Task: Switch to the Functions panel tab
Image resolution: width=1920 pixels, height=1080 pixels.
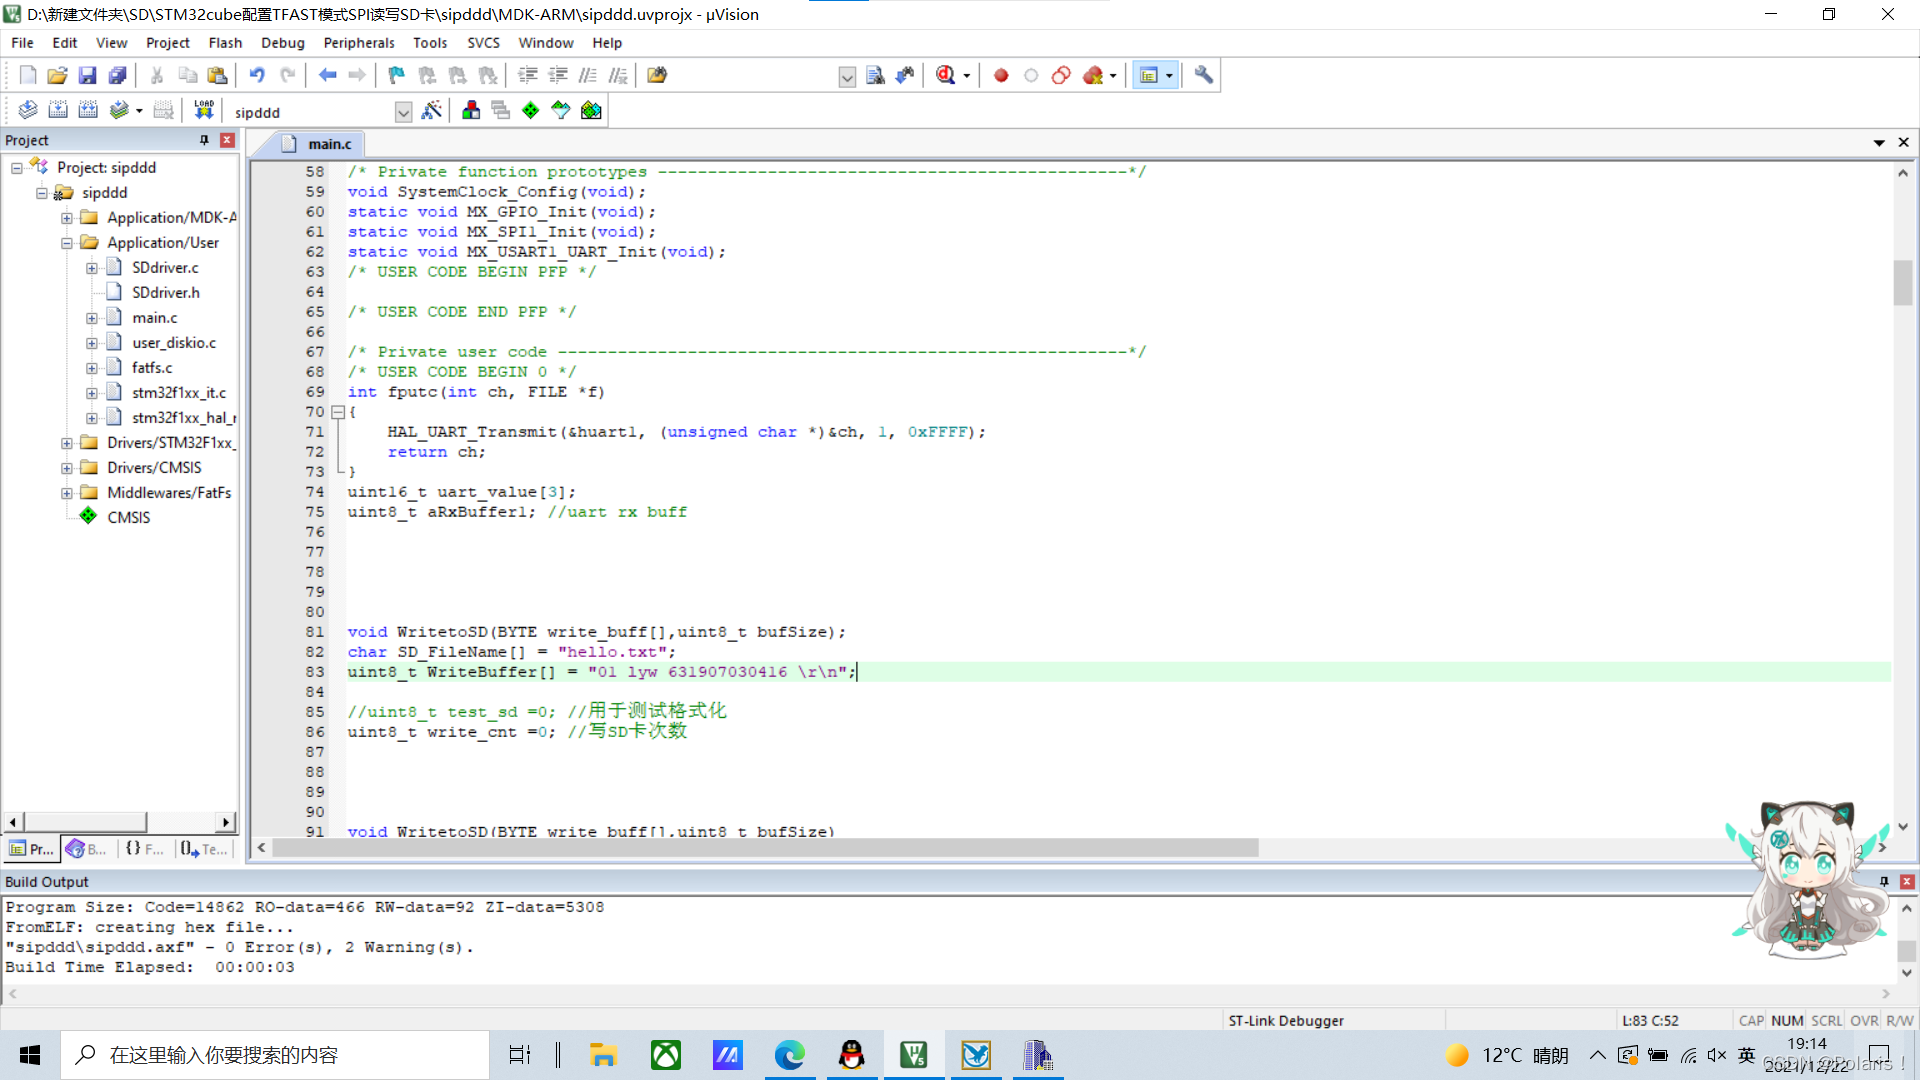Action: tap(146, 849)
